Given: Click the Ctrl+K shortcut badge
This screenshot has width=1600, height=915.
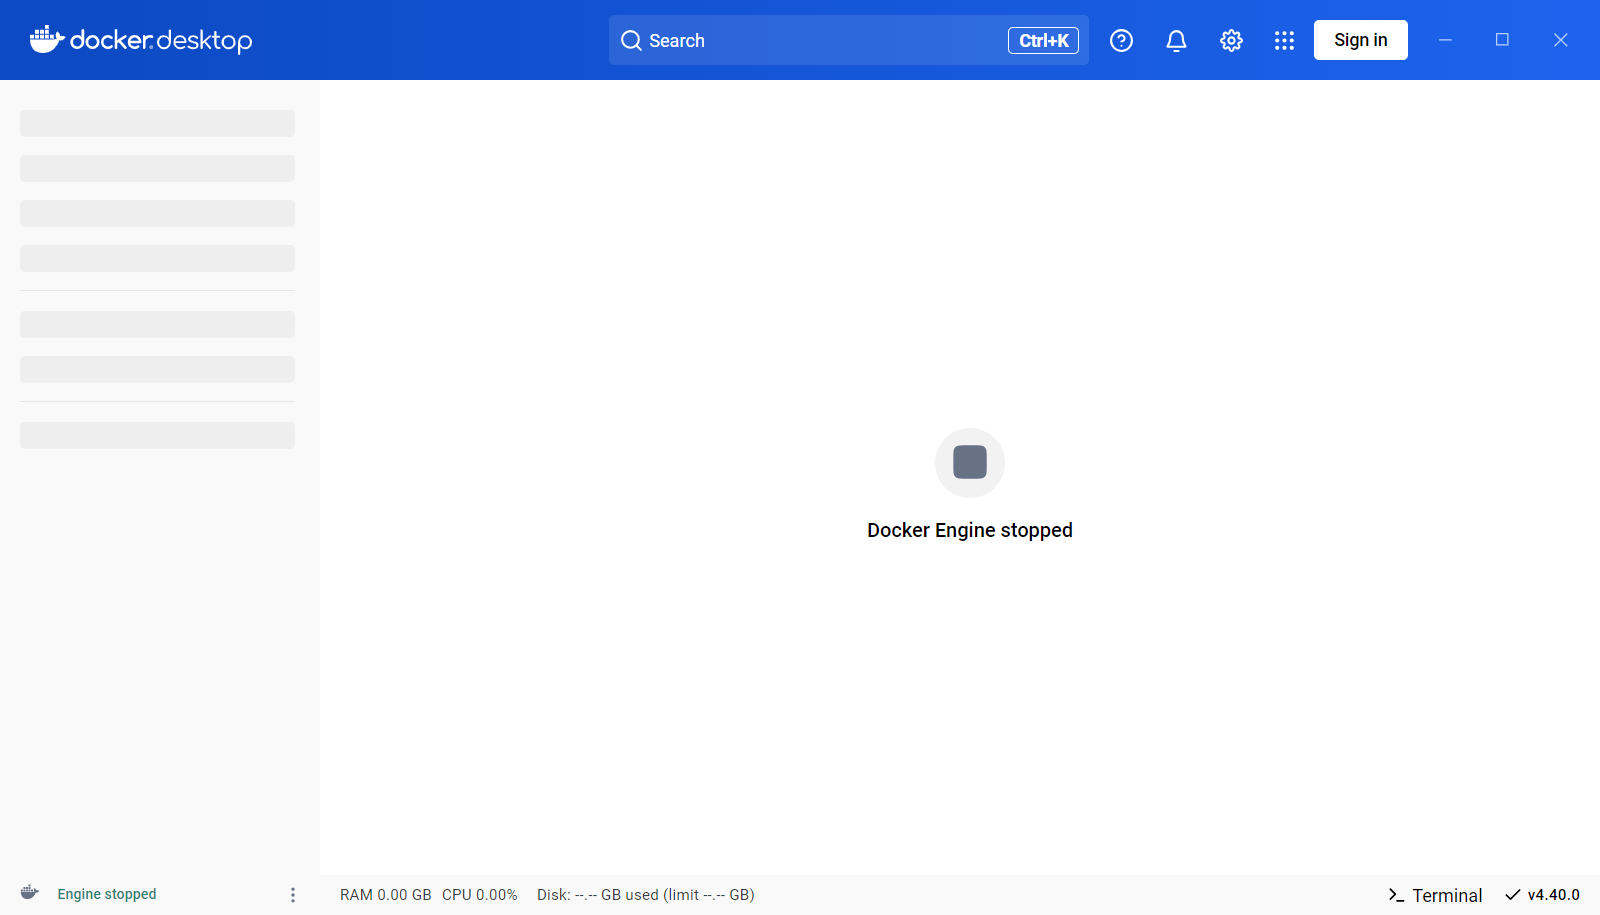Looking at the screenshot, I should pyautogui.click(x=1043, y=40).
